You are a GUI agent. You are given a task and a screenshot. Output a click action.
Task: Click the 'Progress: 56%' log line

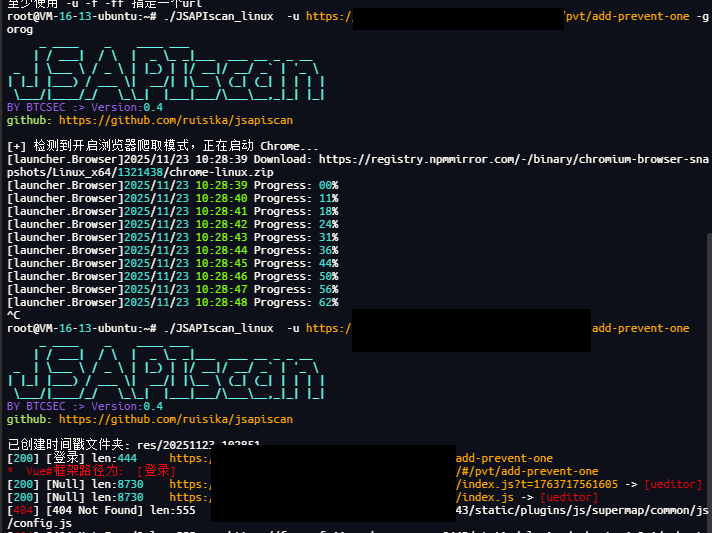(x=173, y=290)
